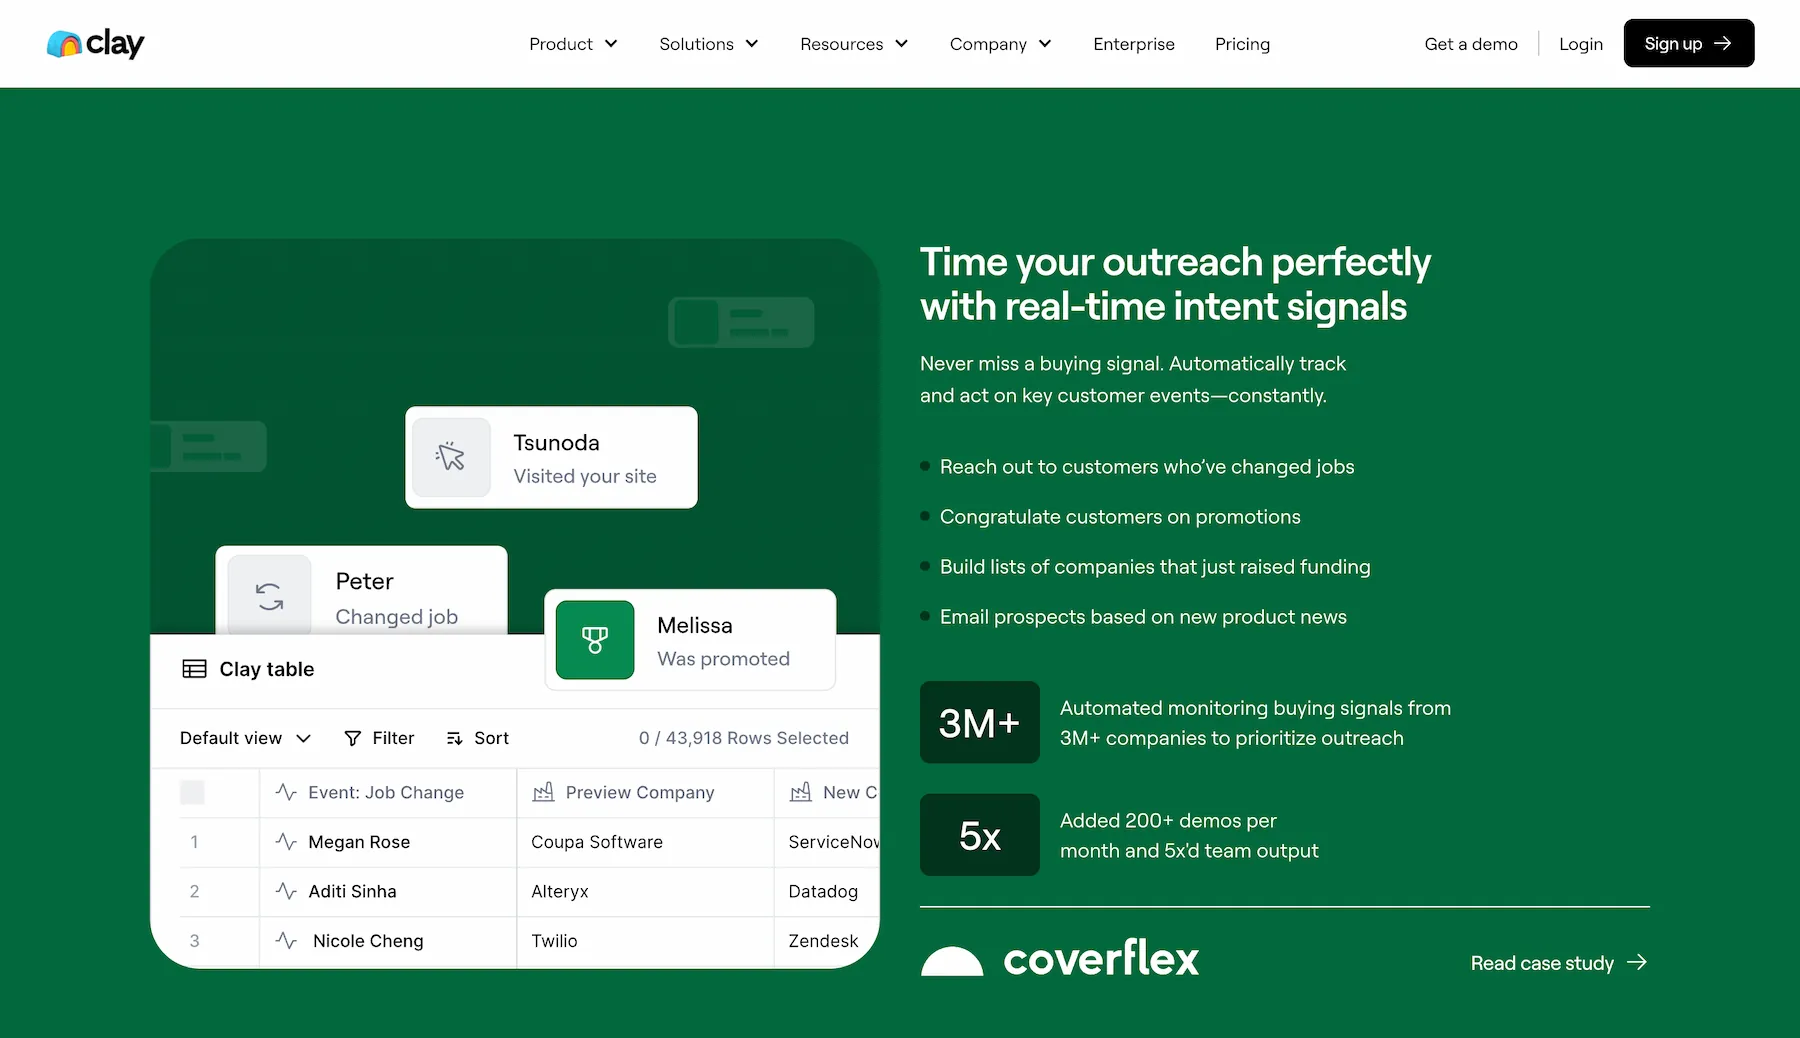1800x1038 pixels.
Task: Open the Pricing page
Action: coord(1242,44)
